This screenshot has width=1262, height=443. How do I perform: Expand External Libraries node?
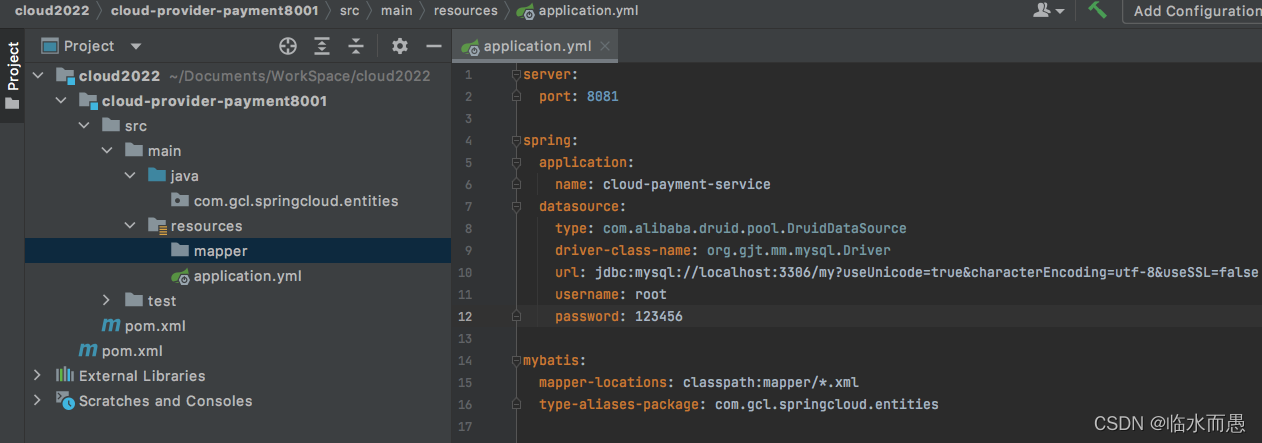click(x=38, y=375)
